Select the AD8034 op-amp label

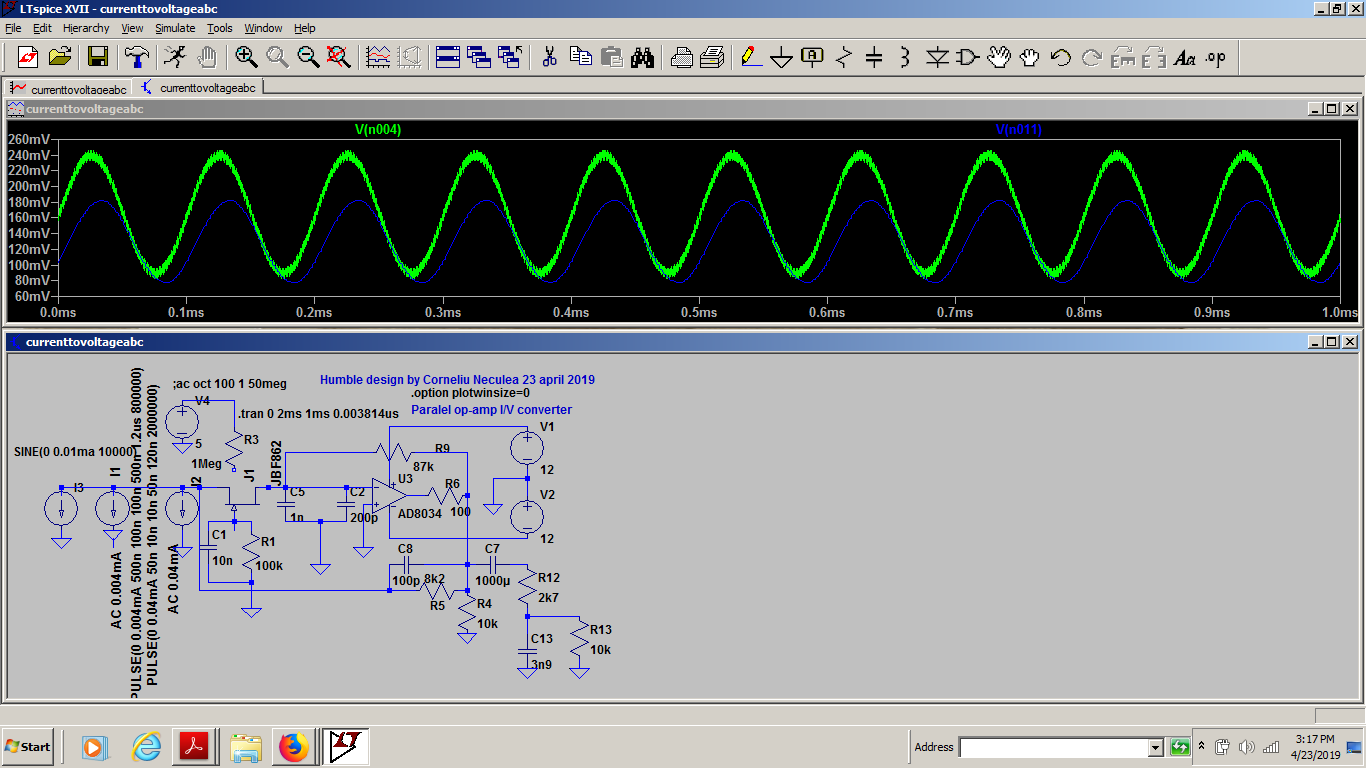pyautogui.click(x=420, y=513)
